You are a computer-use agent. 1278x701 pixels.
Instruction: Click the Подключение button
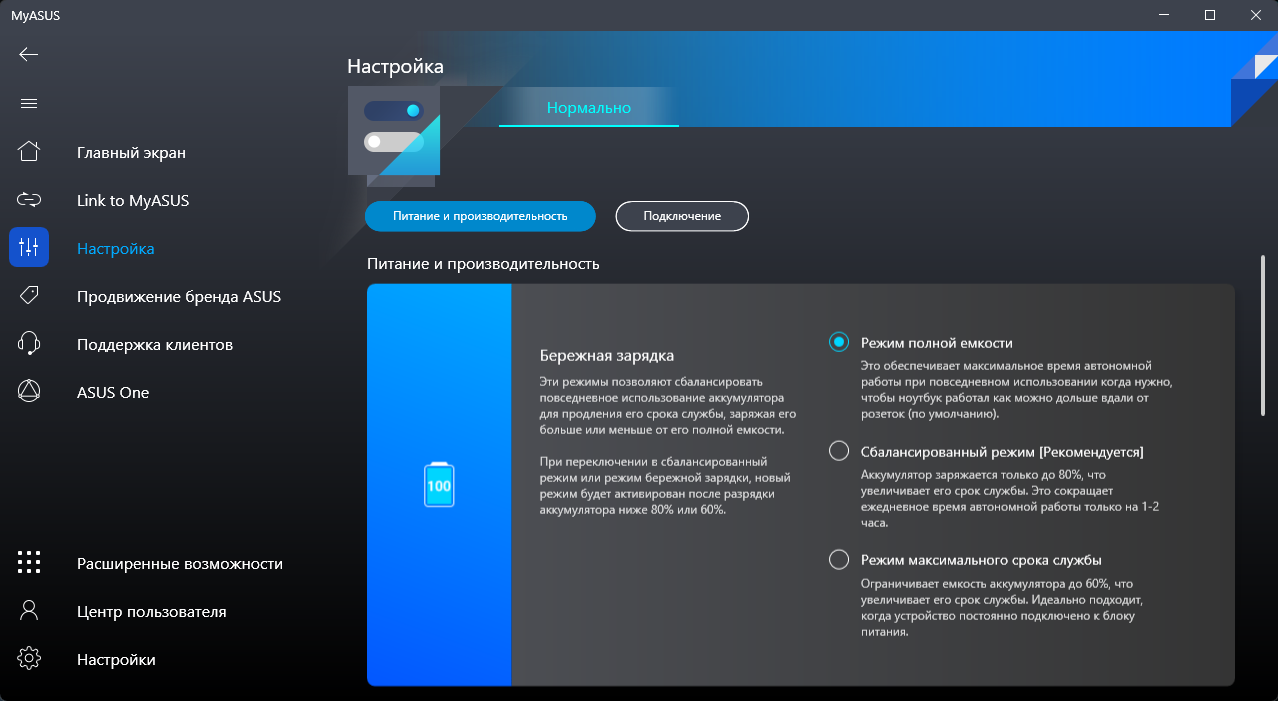click(x=682, y=216)
